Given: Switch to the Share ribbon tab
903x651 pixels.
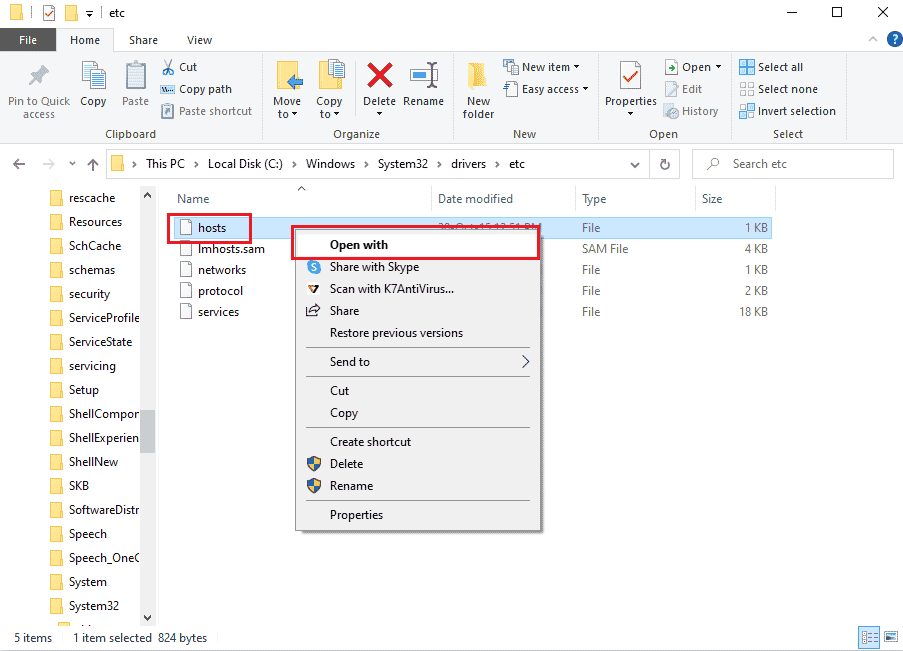Looking at the screenshot, I should click(x=143, y=40).
